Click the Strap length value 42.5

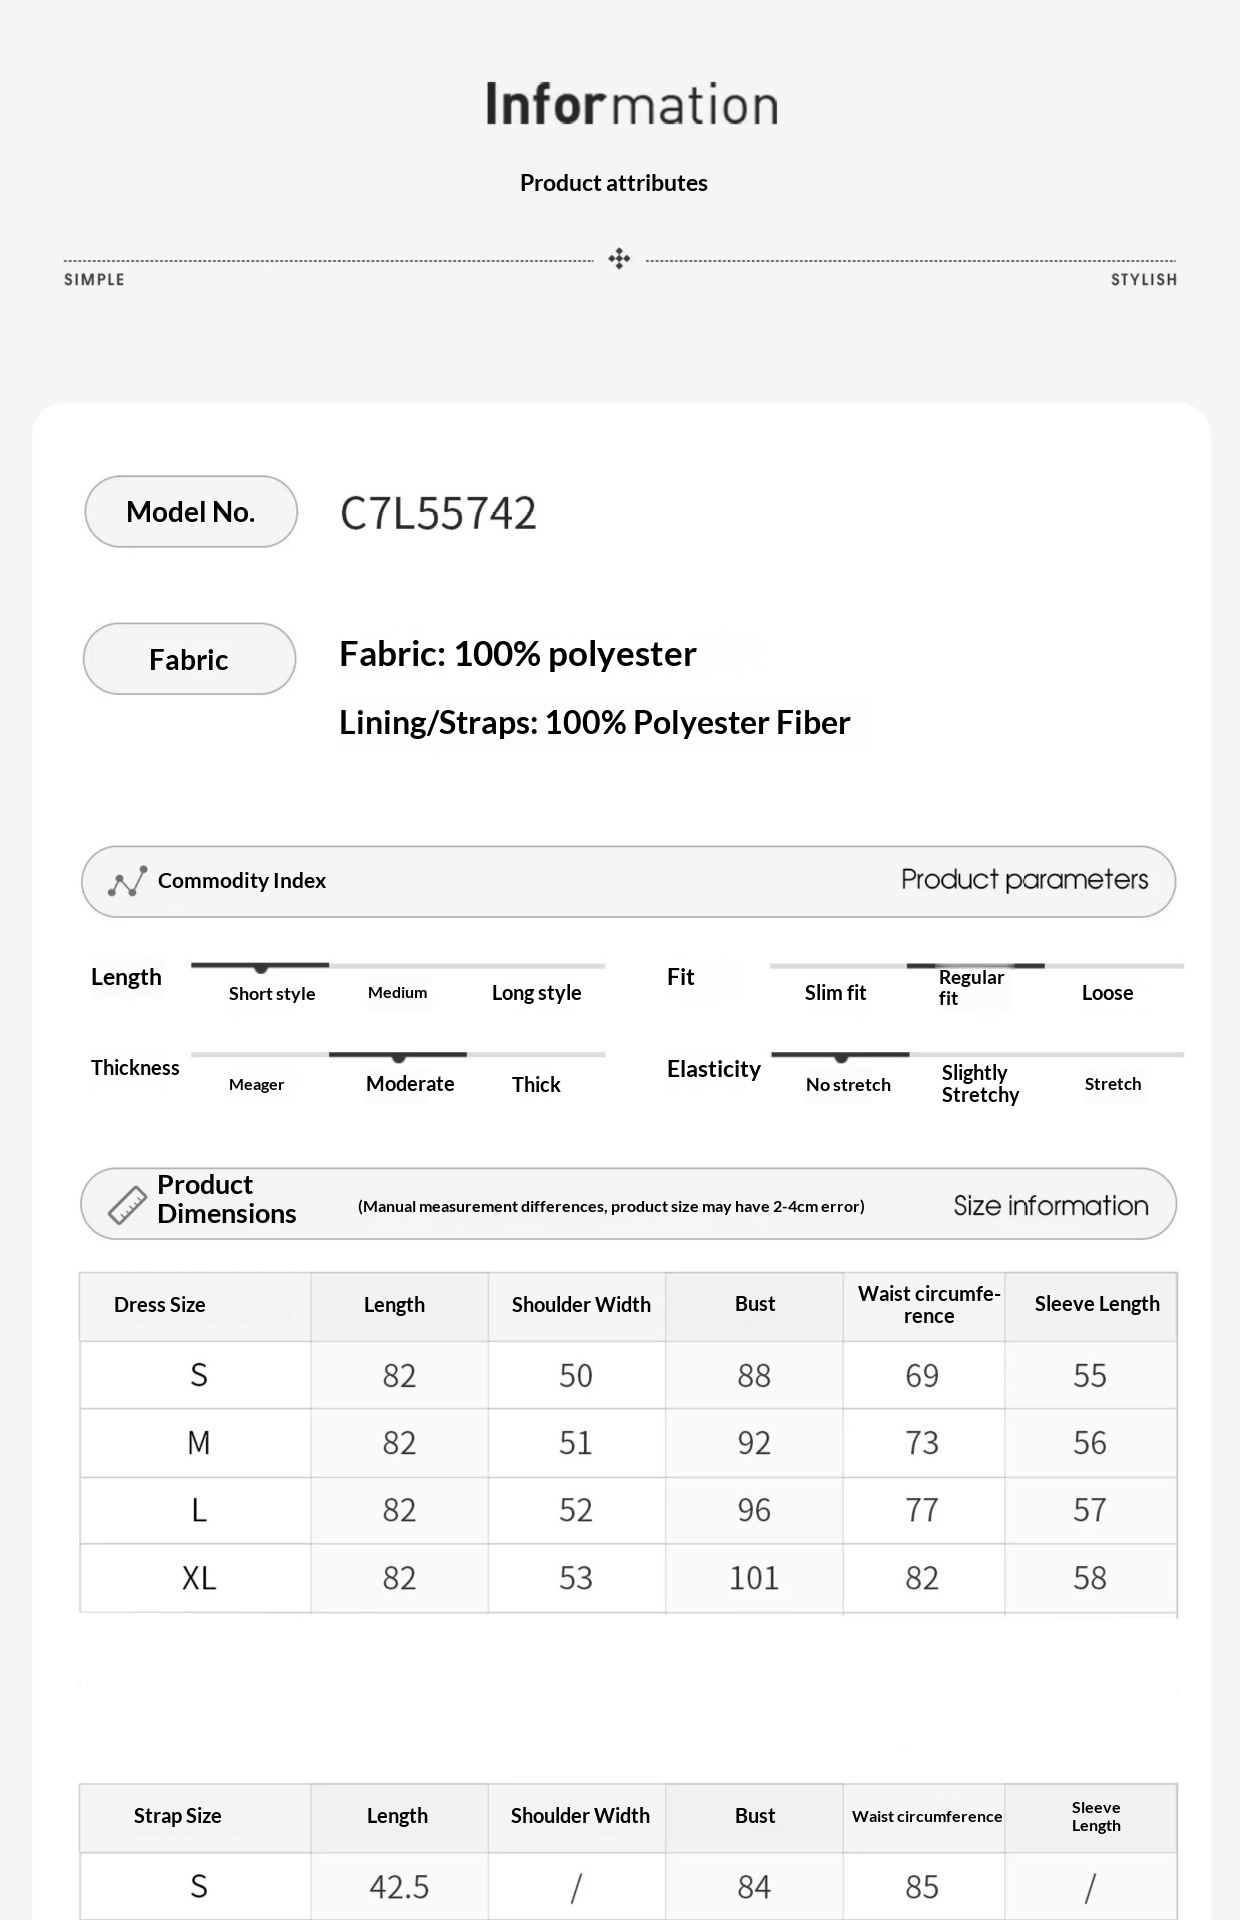(x=399, y=1887)
